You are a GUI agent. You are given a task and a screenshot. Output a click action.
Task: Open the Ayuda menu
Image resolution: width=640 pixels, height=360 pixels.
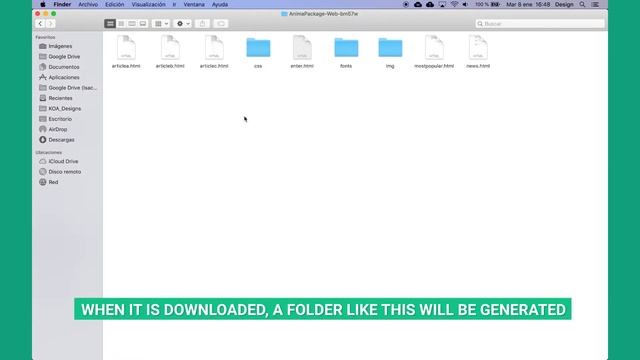[220, 4]
